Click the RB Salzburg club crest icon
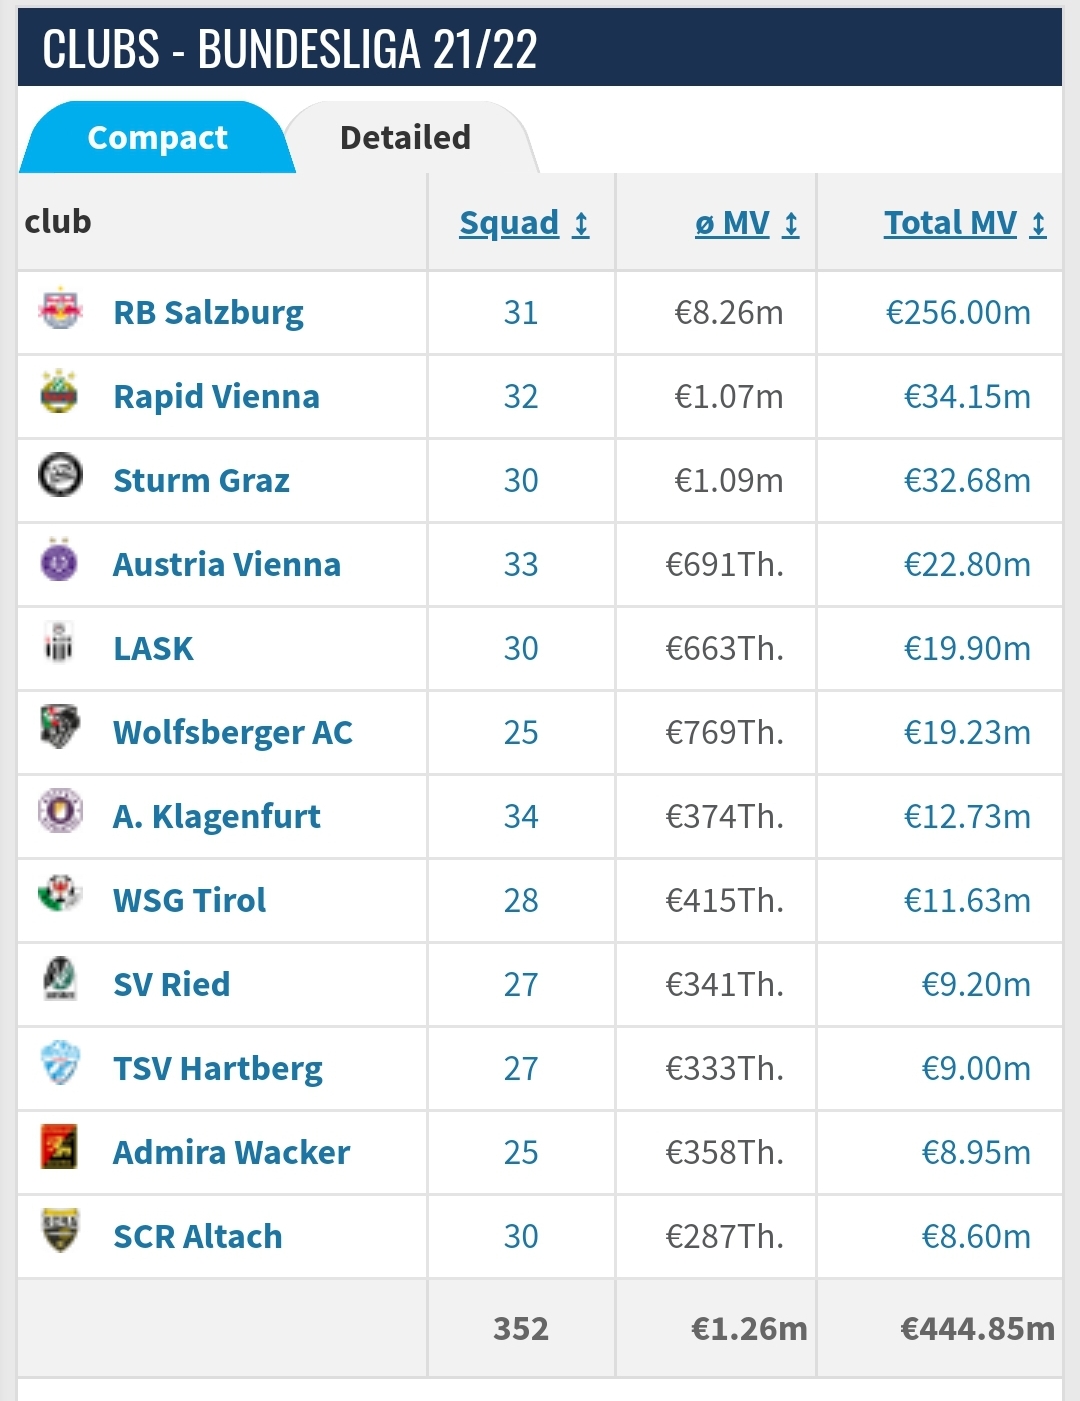The image size is (1080, 1401). coord(60,310)
